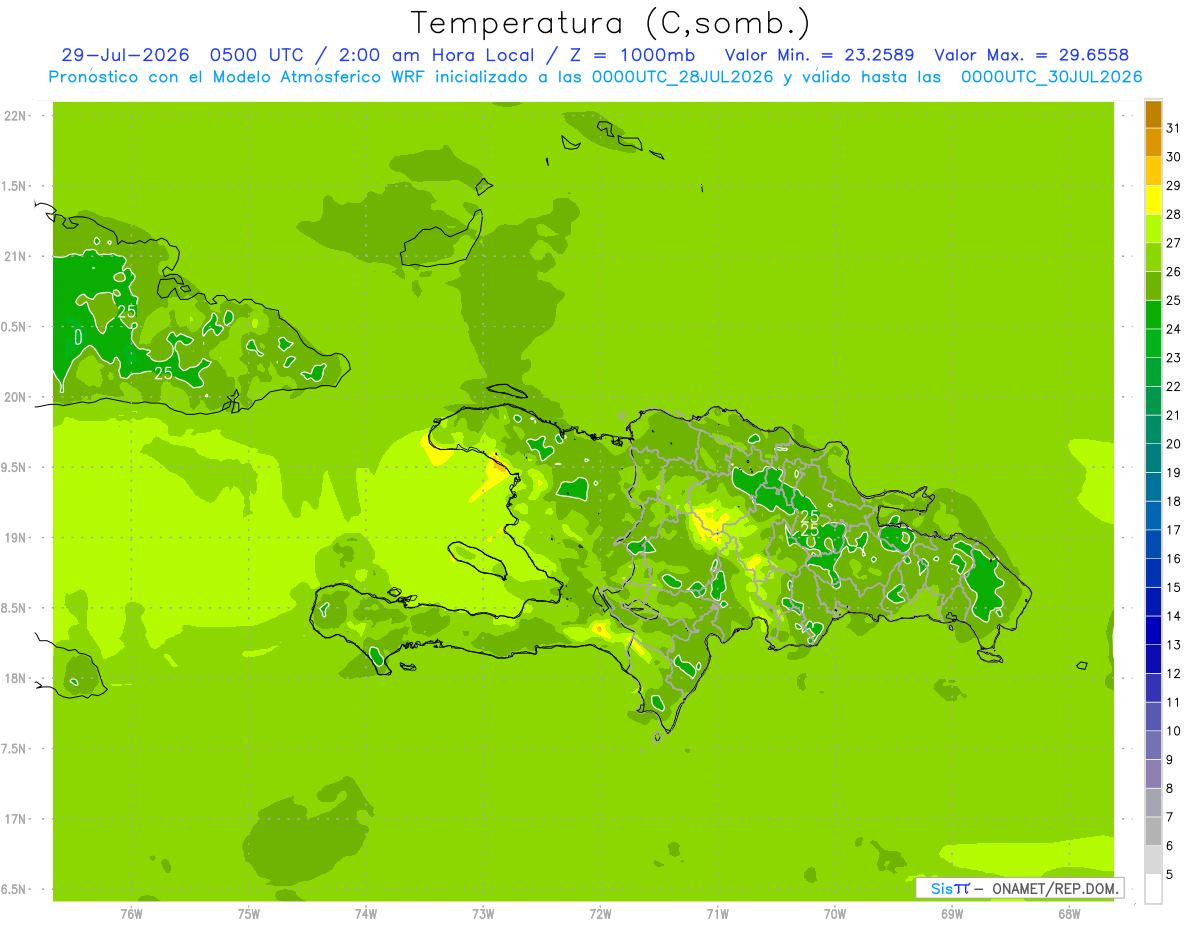Viewport: 1200px width, 927px height.
Task: Click "Valor Max. = 29.6558" value
Action: (x=1031, y=55)
